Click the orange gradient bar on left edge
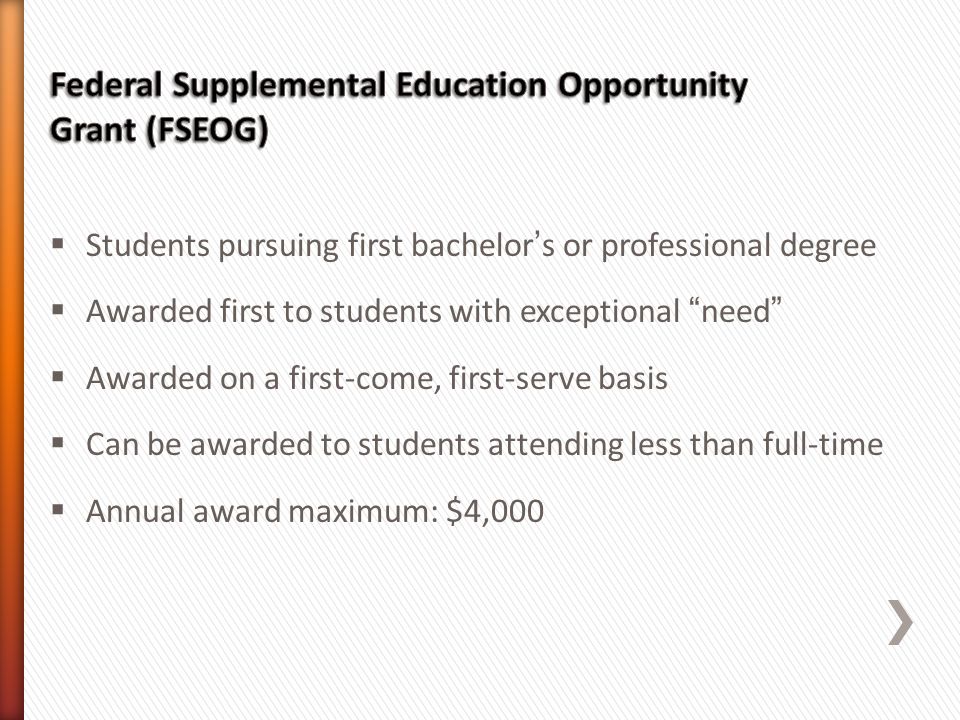Image resolution: width=960 pixels, height=720 pixels. pyautogui.click(x=12, y=360)
